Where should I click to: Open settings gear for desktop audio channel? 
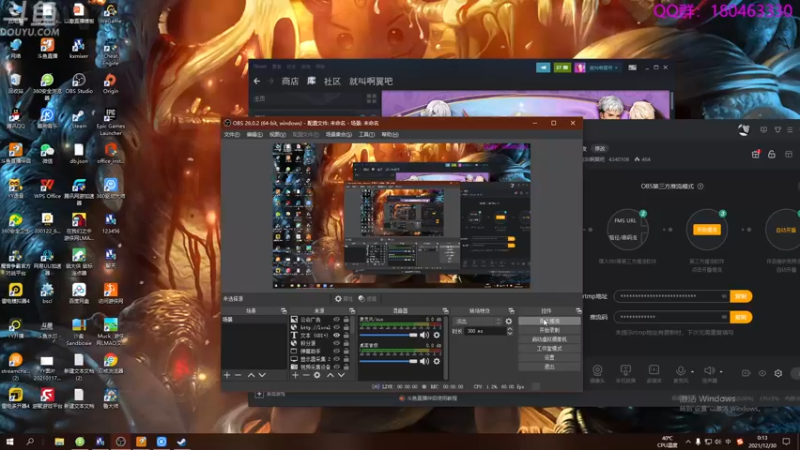pos(437,361)
